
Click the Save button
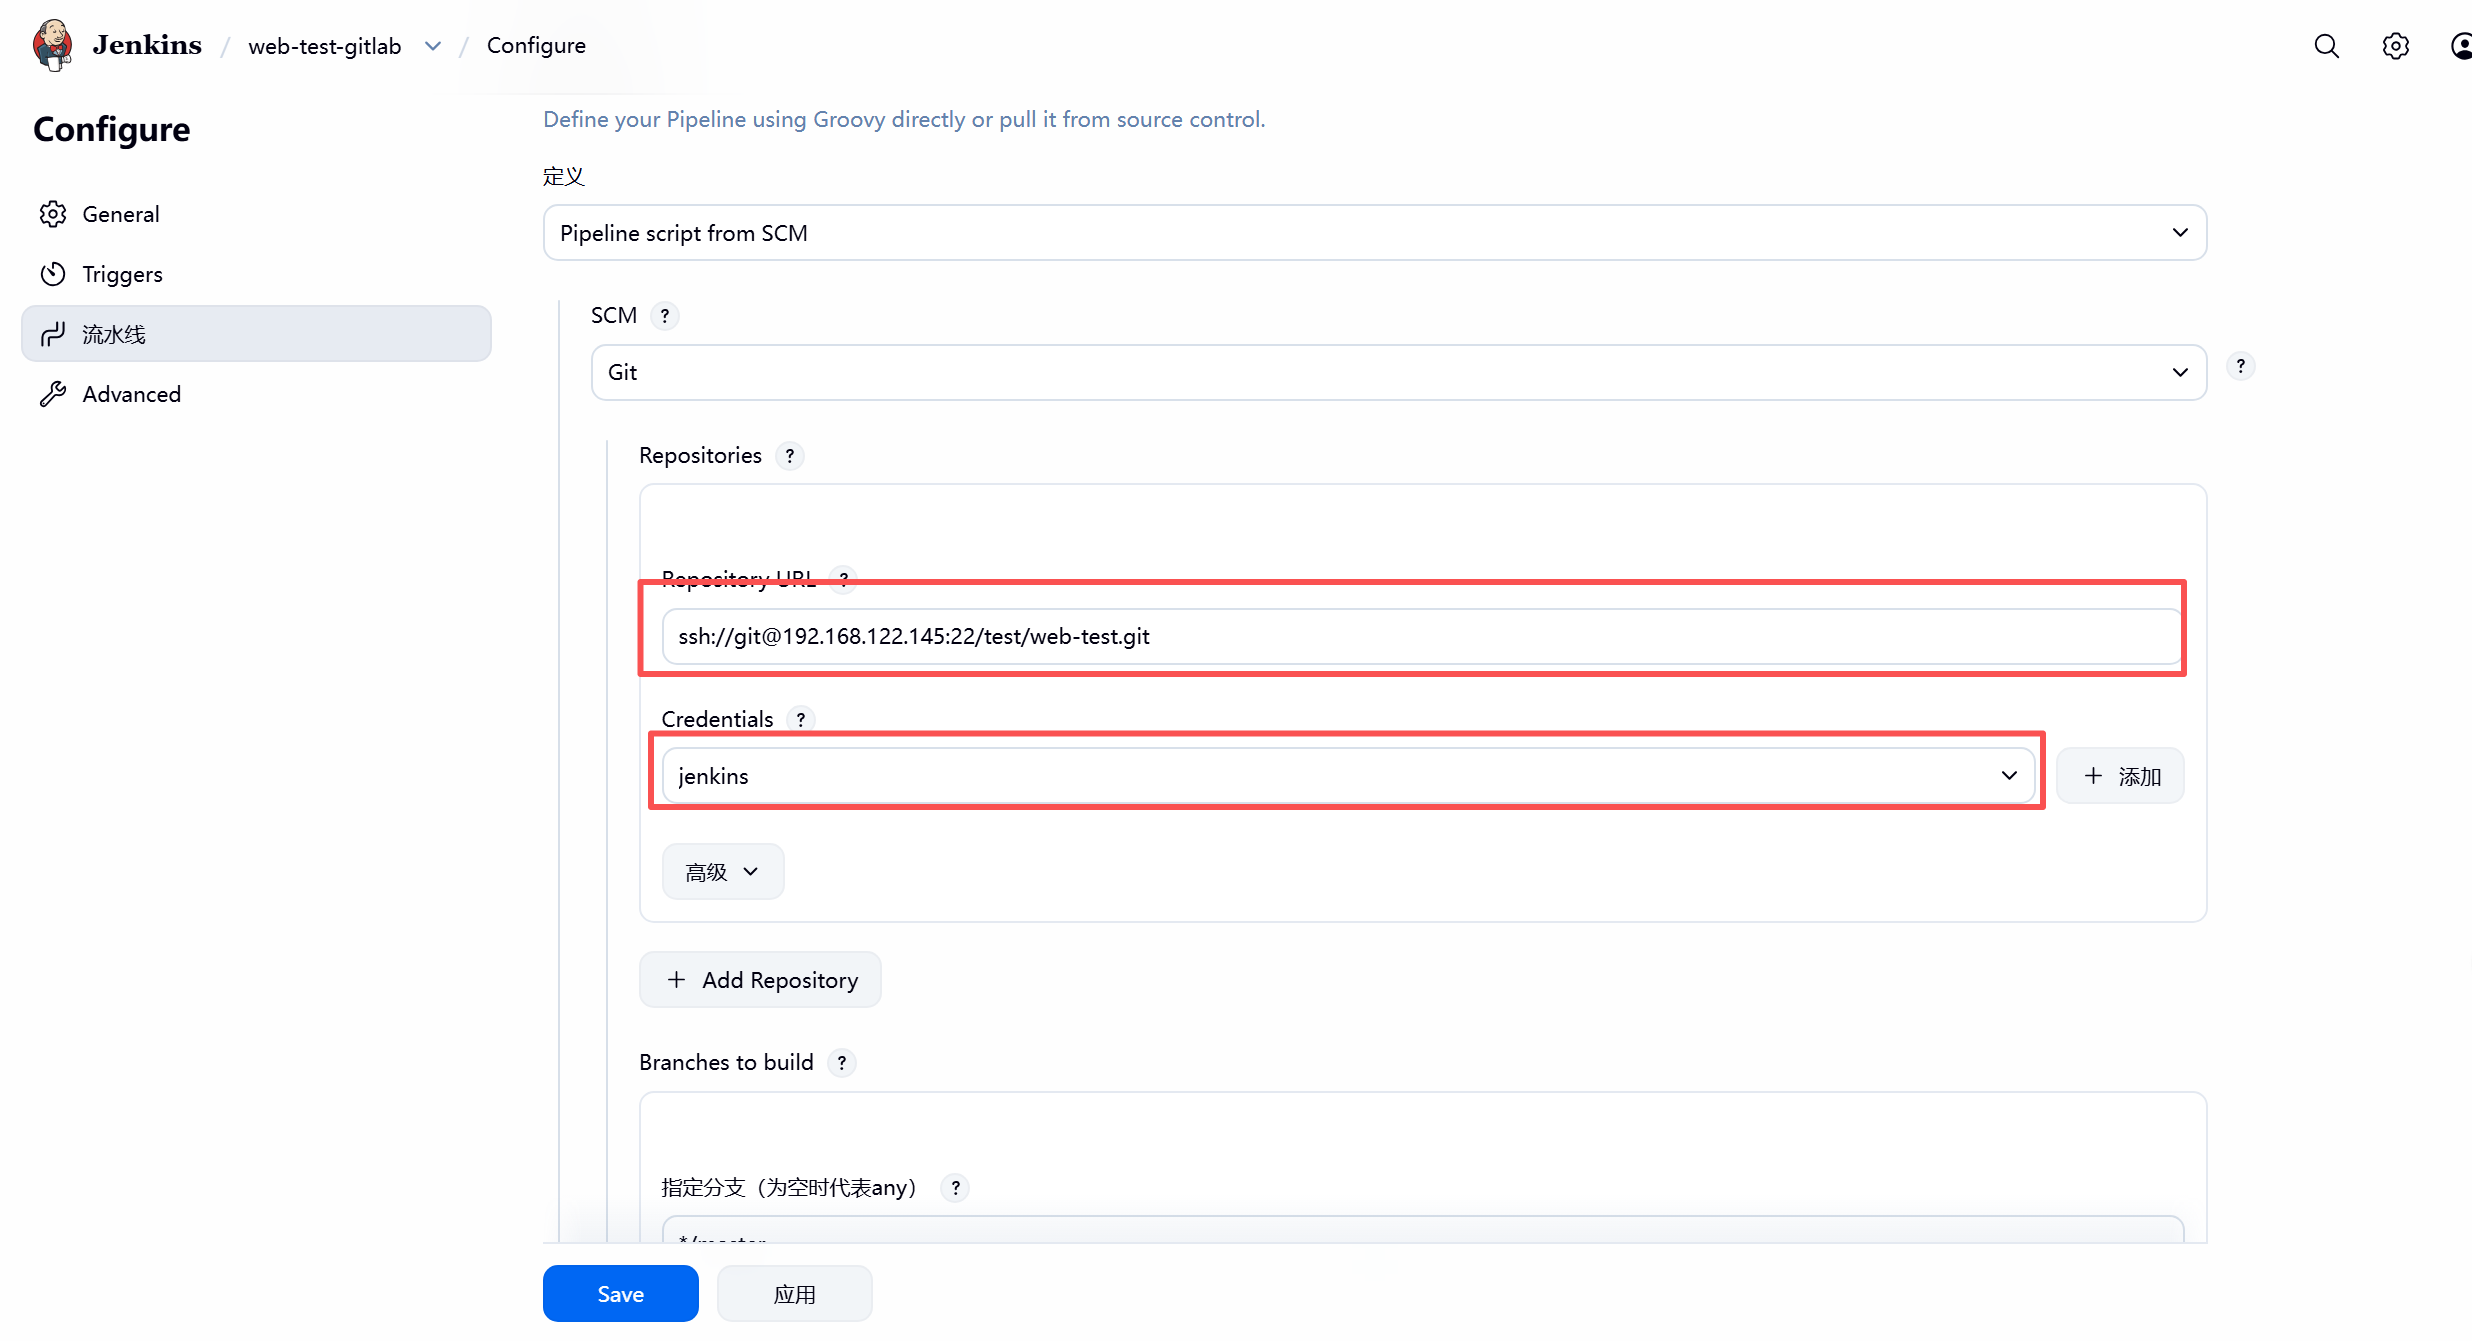[x=621, y=1294]
